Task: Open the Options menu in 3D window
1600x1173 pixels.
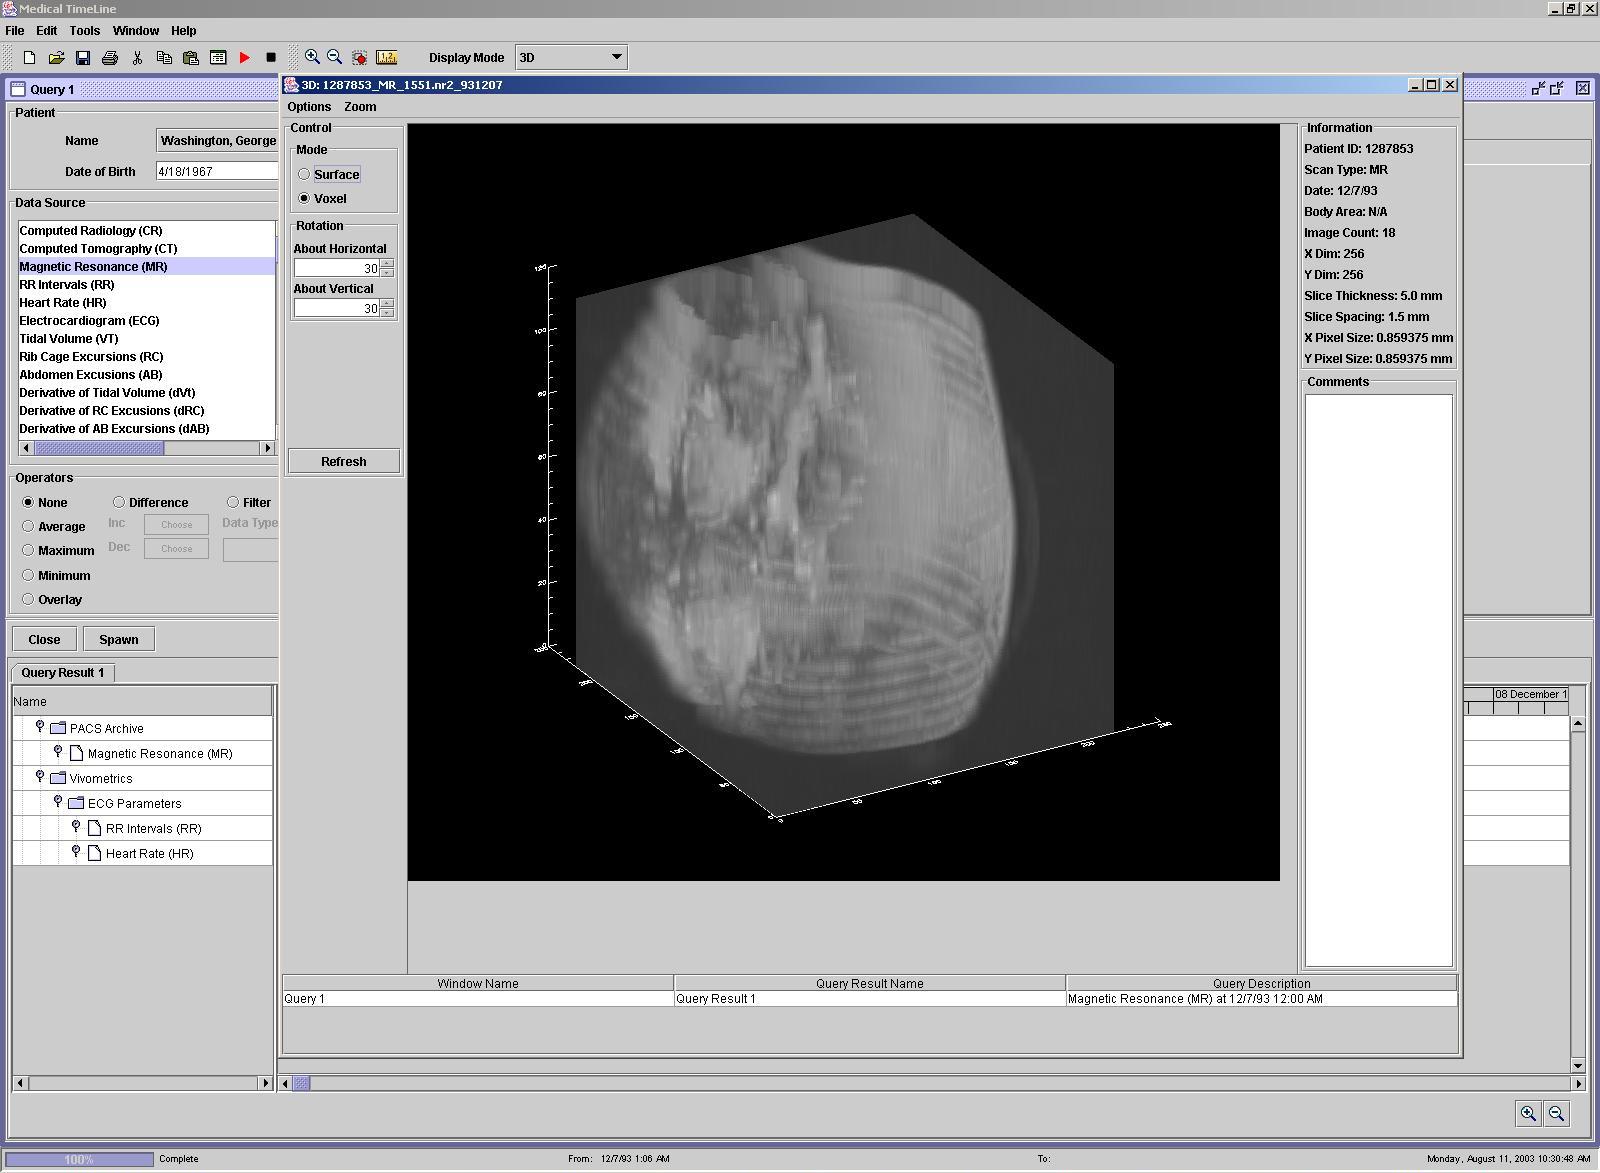Action: point(309,107)
